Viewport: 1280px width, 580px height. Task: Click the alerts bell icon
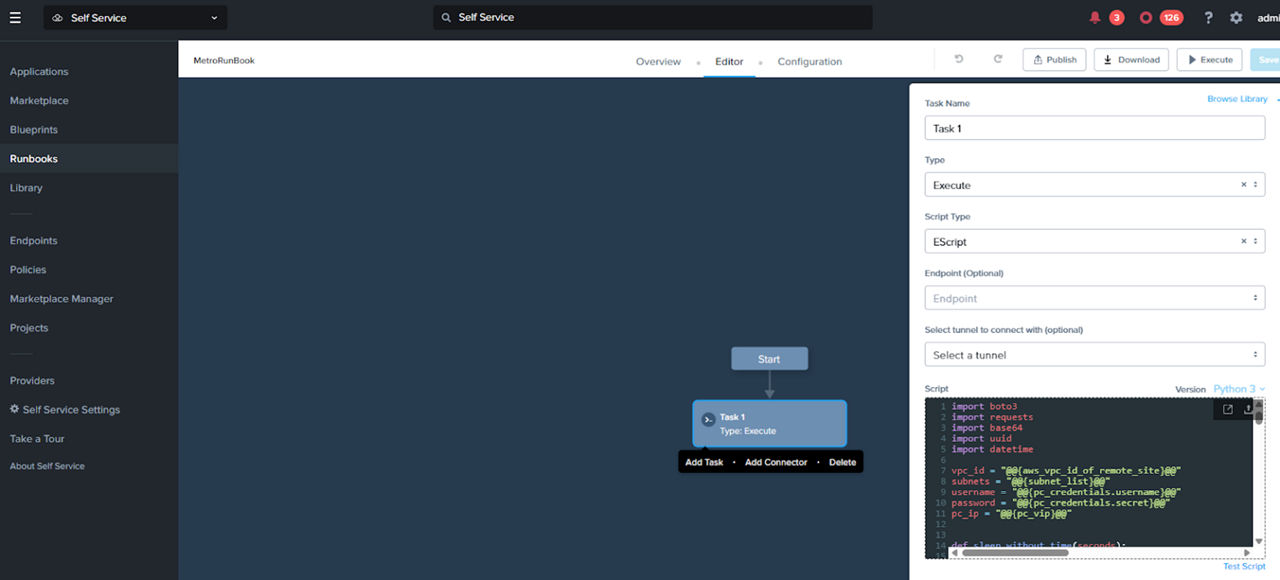point(1095,18)
